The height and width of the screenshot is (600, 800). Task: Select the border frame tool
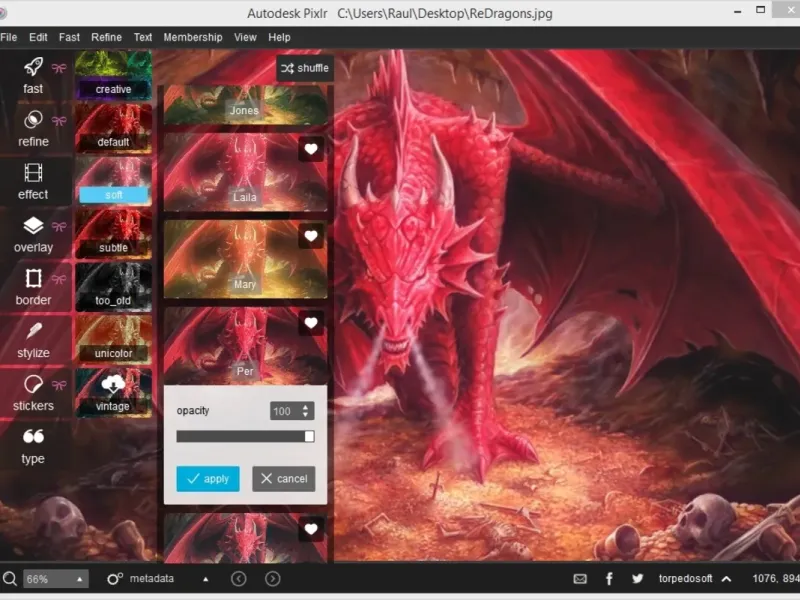click(33, 287)
